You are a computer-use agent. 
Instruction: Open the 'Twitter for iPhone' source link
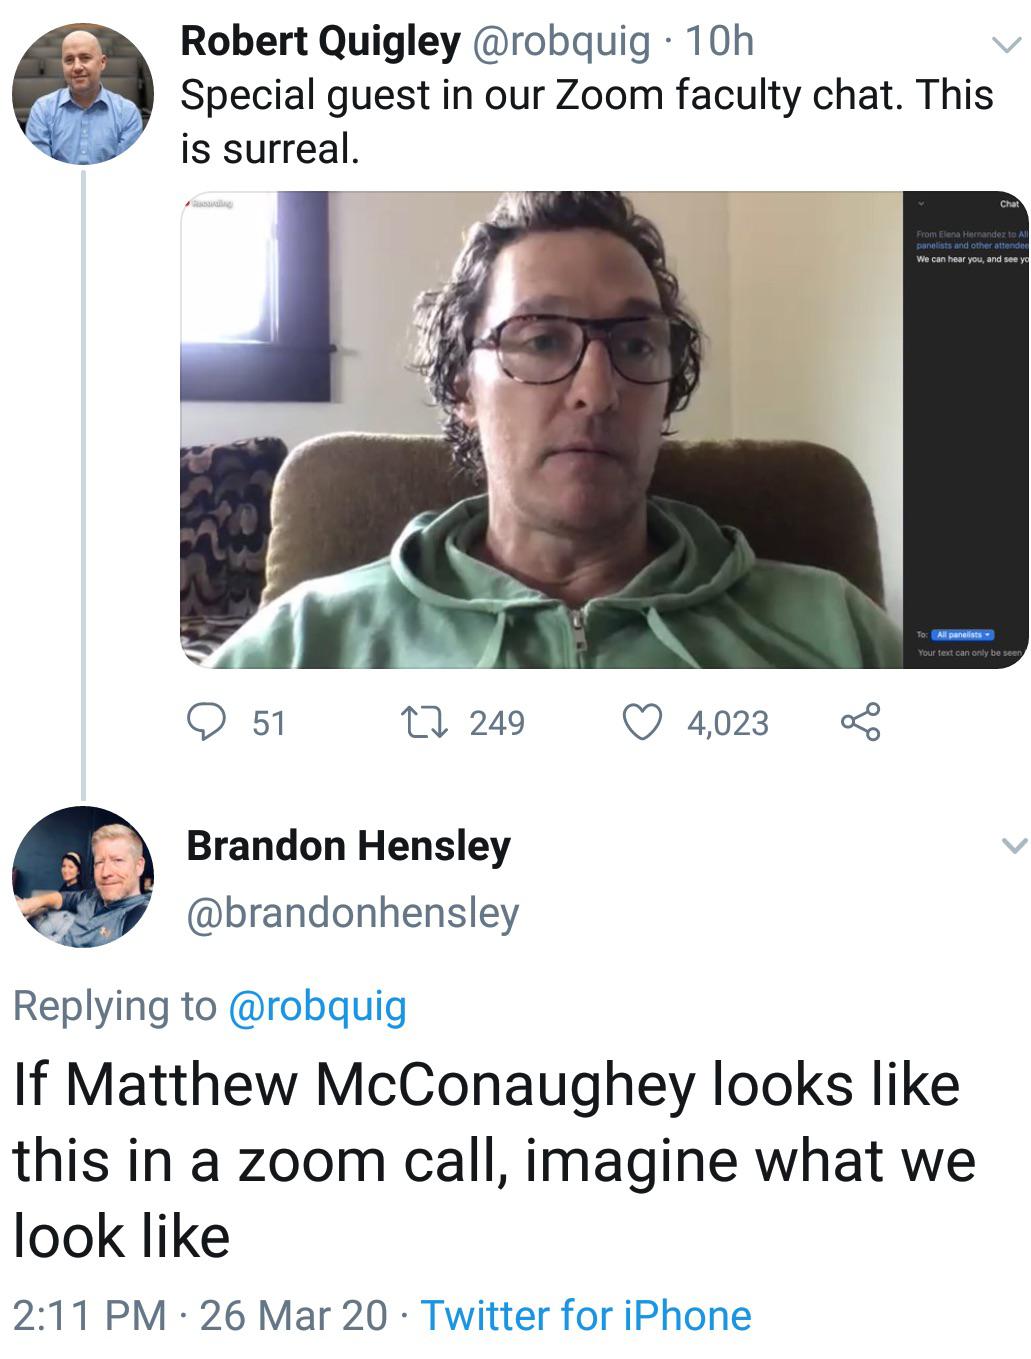[585, 1315]
